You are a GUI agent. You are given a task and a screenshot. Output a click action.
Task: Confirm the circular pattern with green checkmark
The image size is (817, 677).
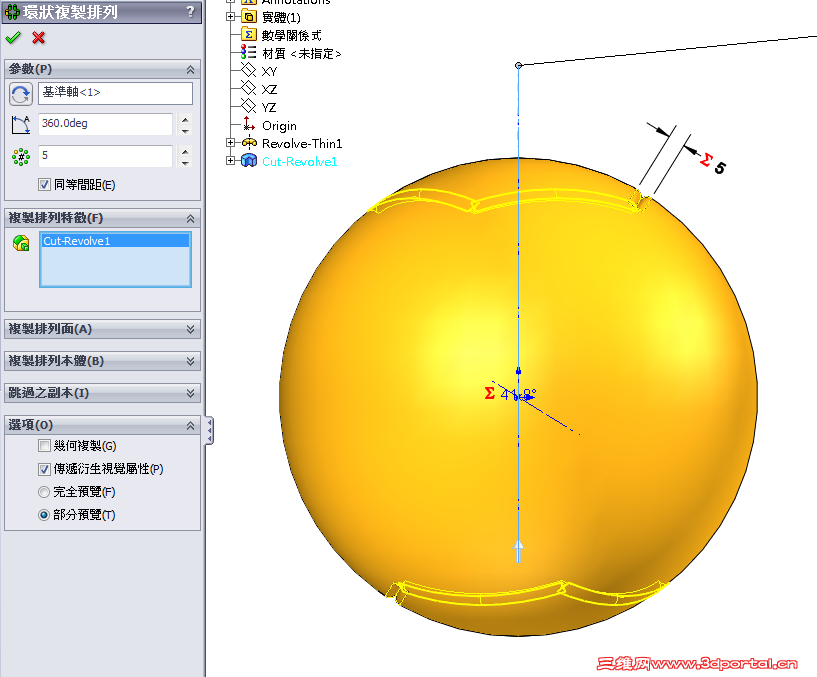(13, 38)
